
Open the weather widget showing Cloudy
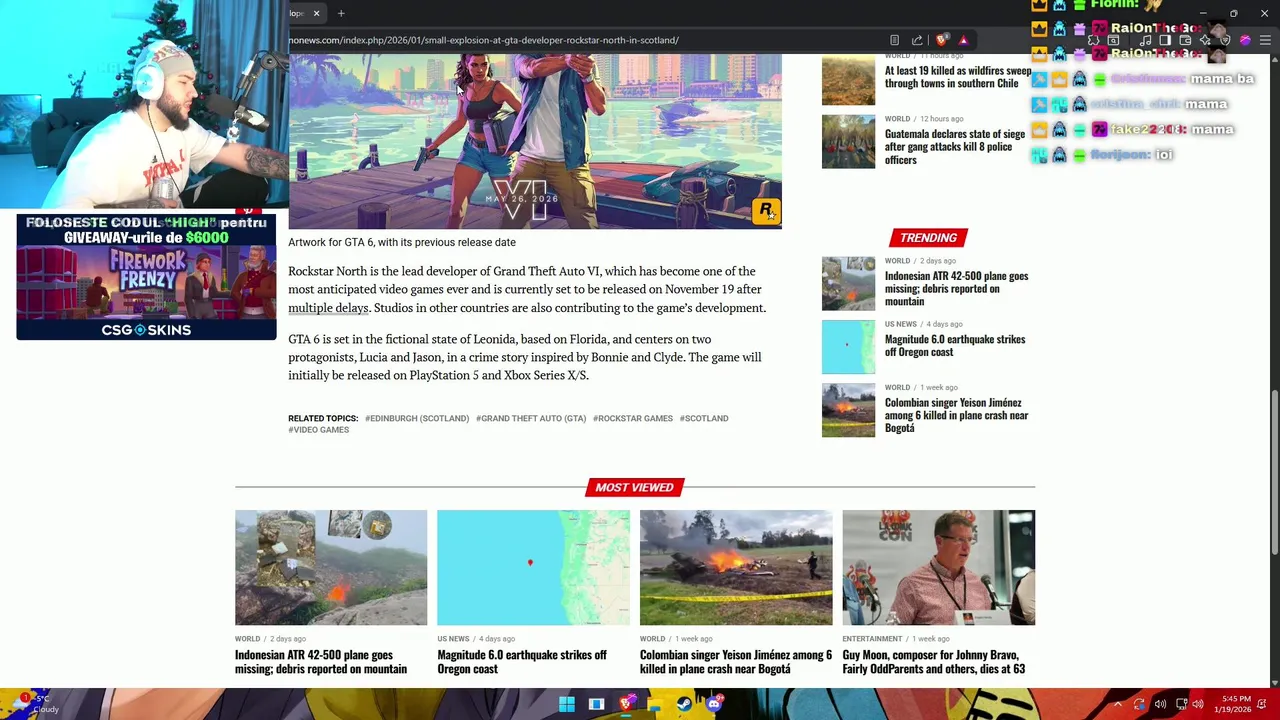(38, 704)
